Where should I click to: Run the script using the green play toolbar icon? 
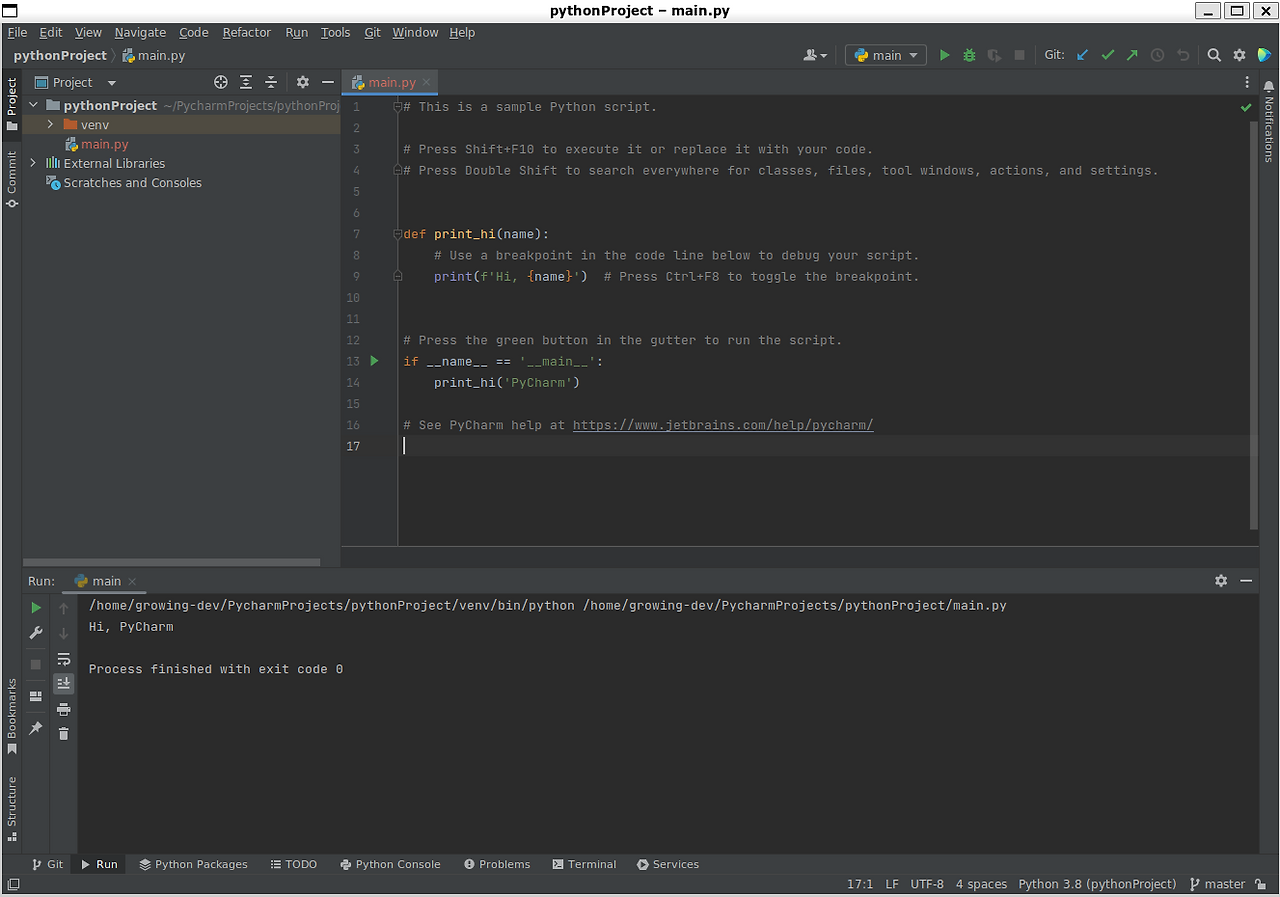point(944,55)
